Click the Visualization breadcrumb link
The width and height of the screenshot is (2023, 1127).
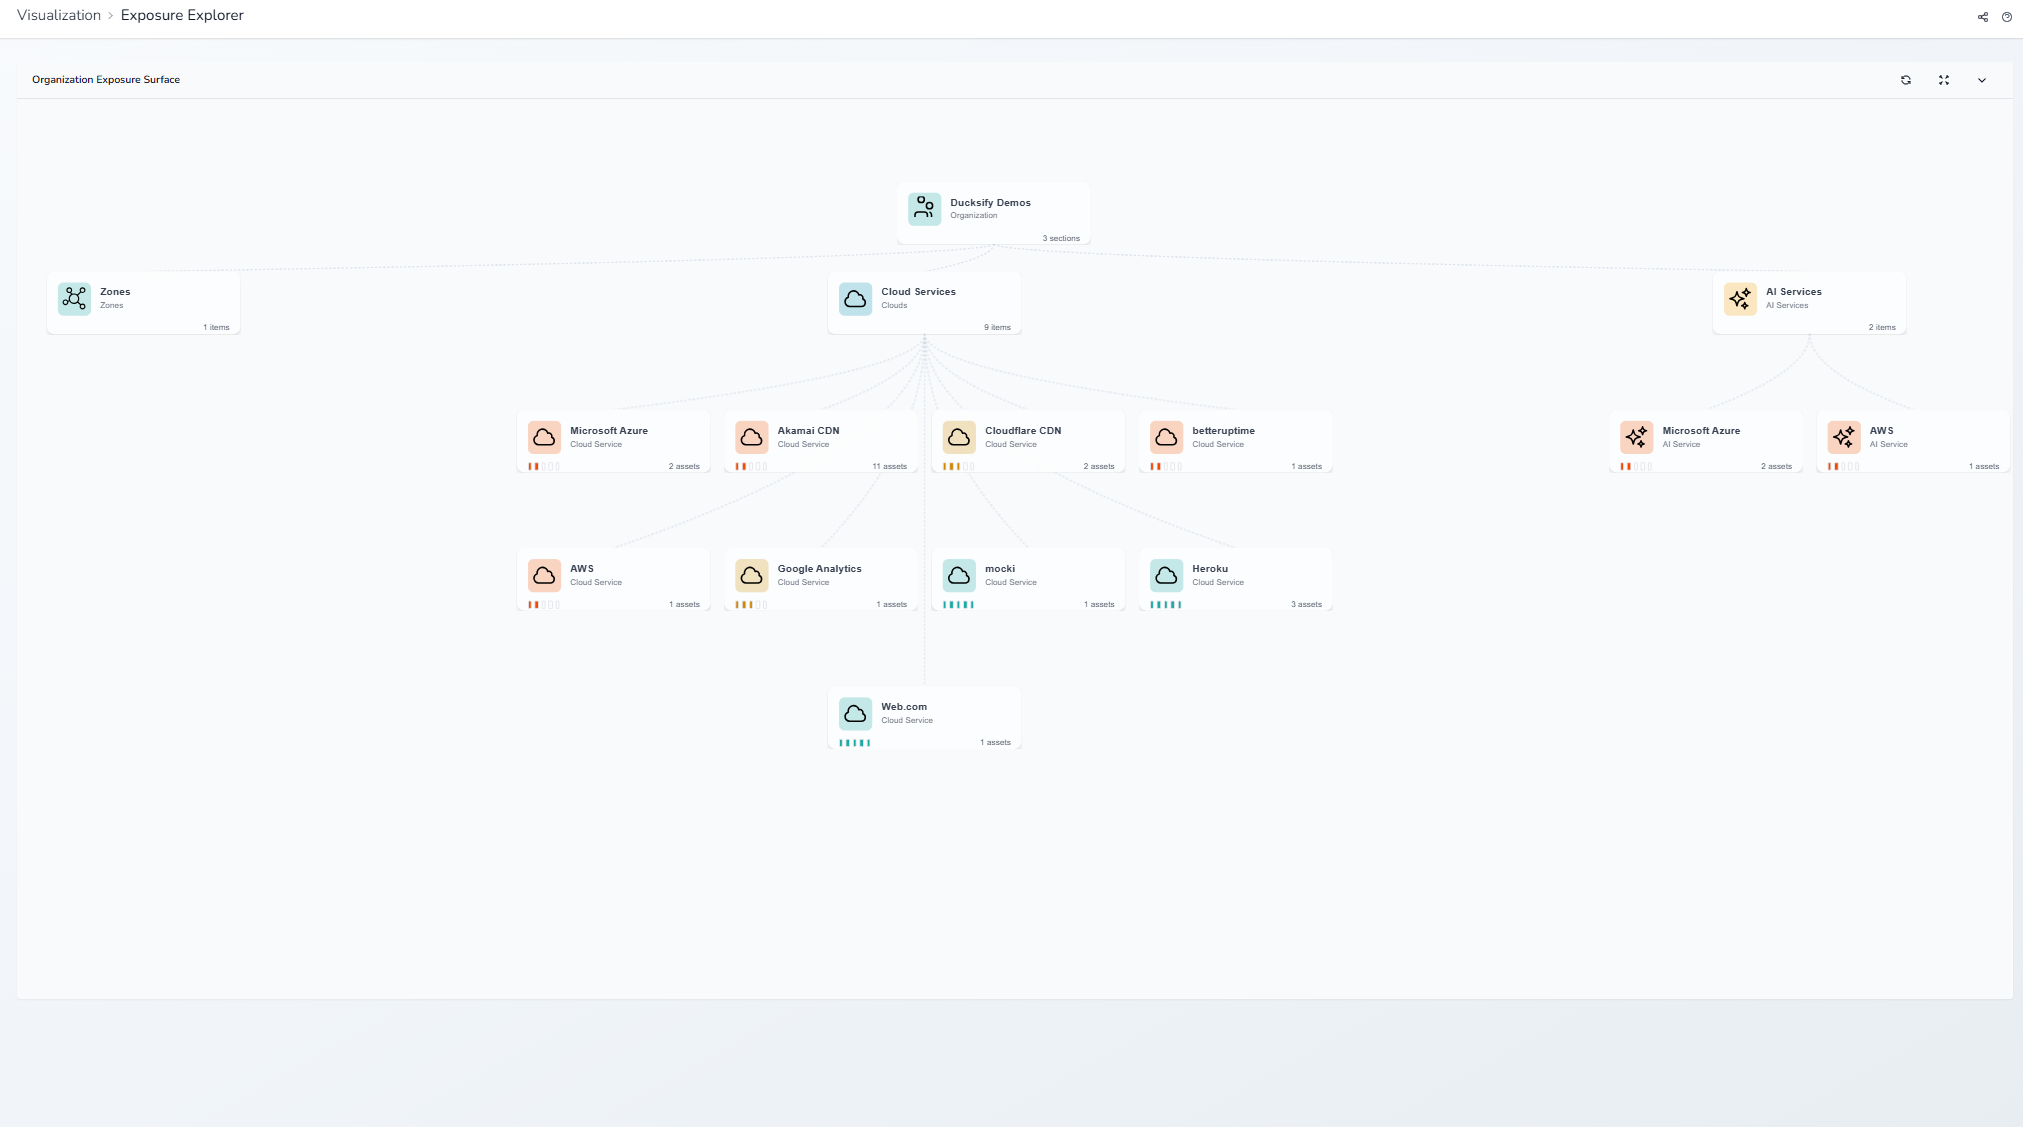[x=59, y=15]
